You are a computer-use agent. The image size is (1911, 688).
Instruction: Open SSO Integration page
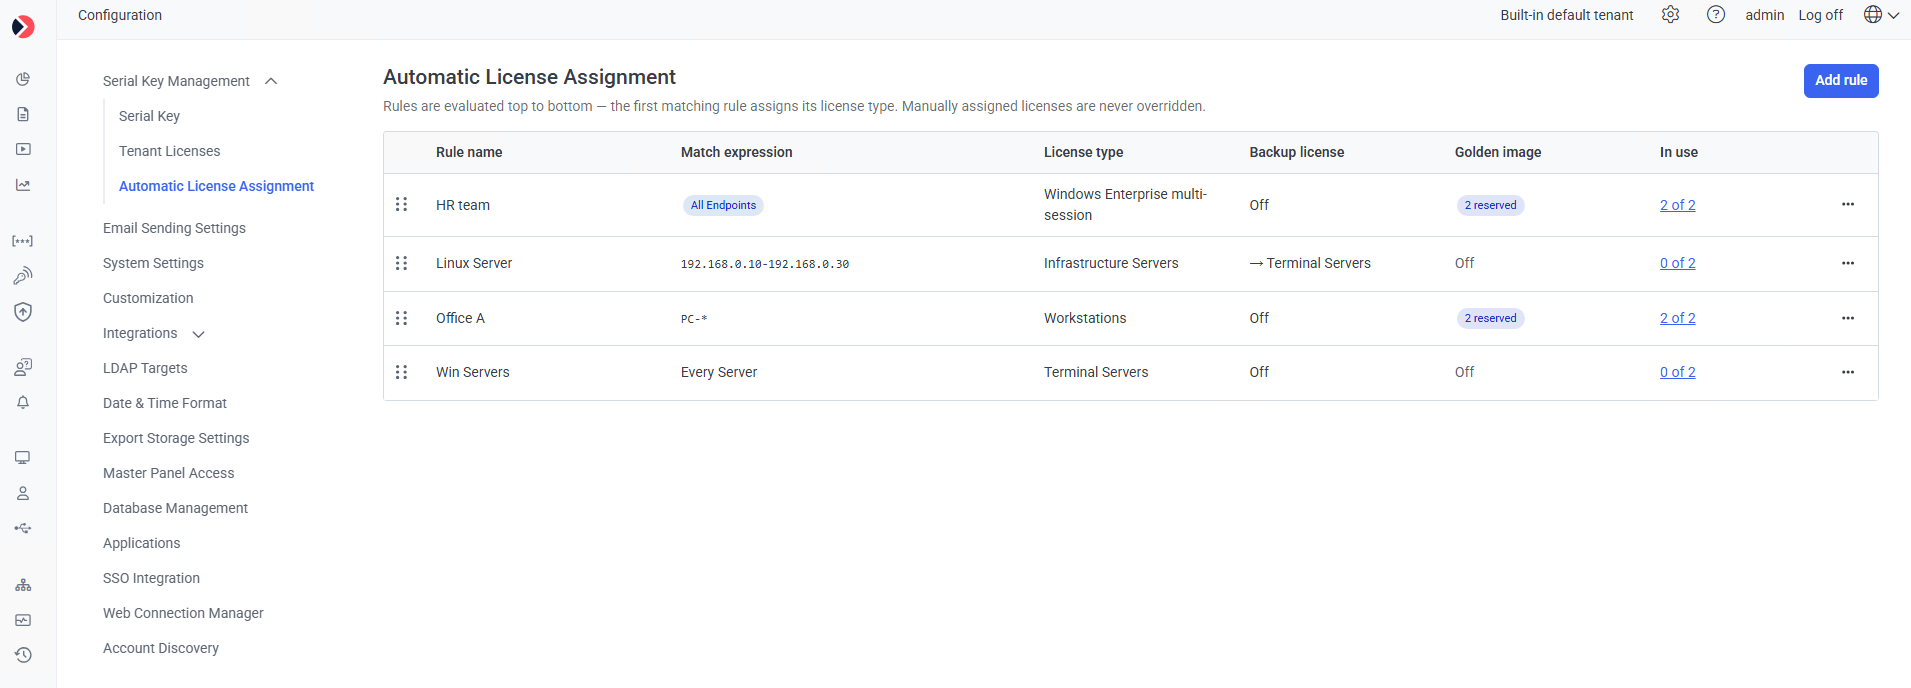151,578
